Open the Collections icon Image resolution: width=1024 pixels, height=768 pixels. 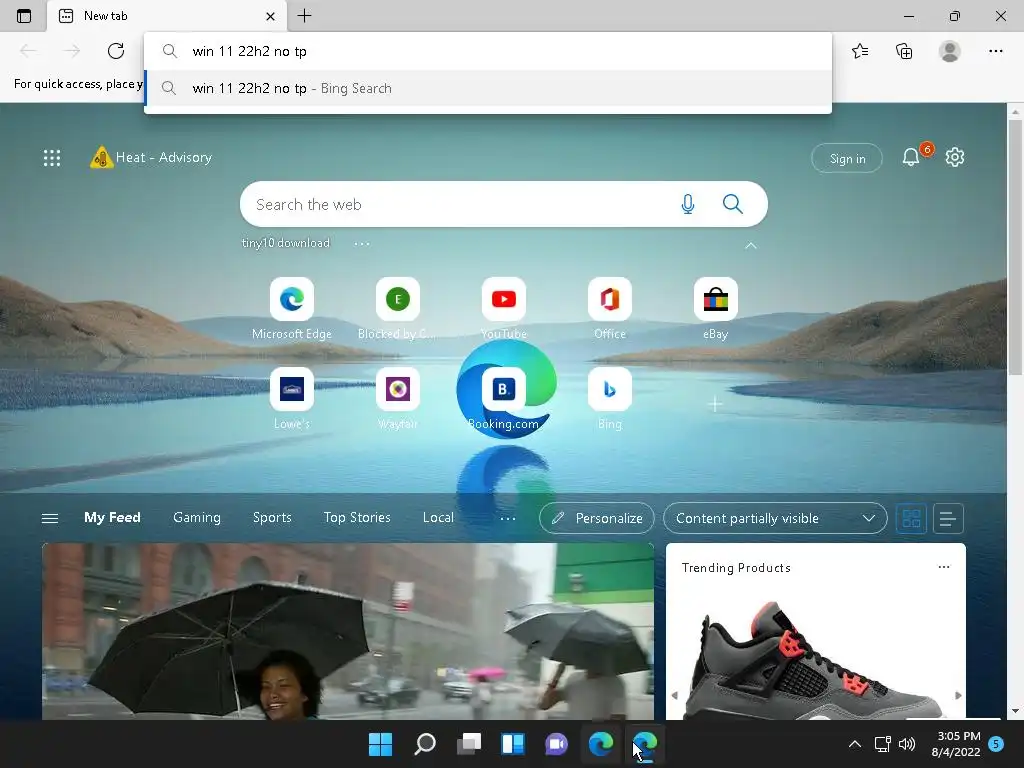click(x=904, y=51)
